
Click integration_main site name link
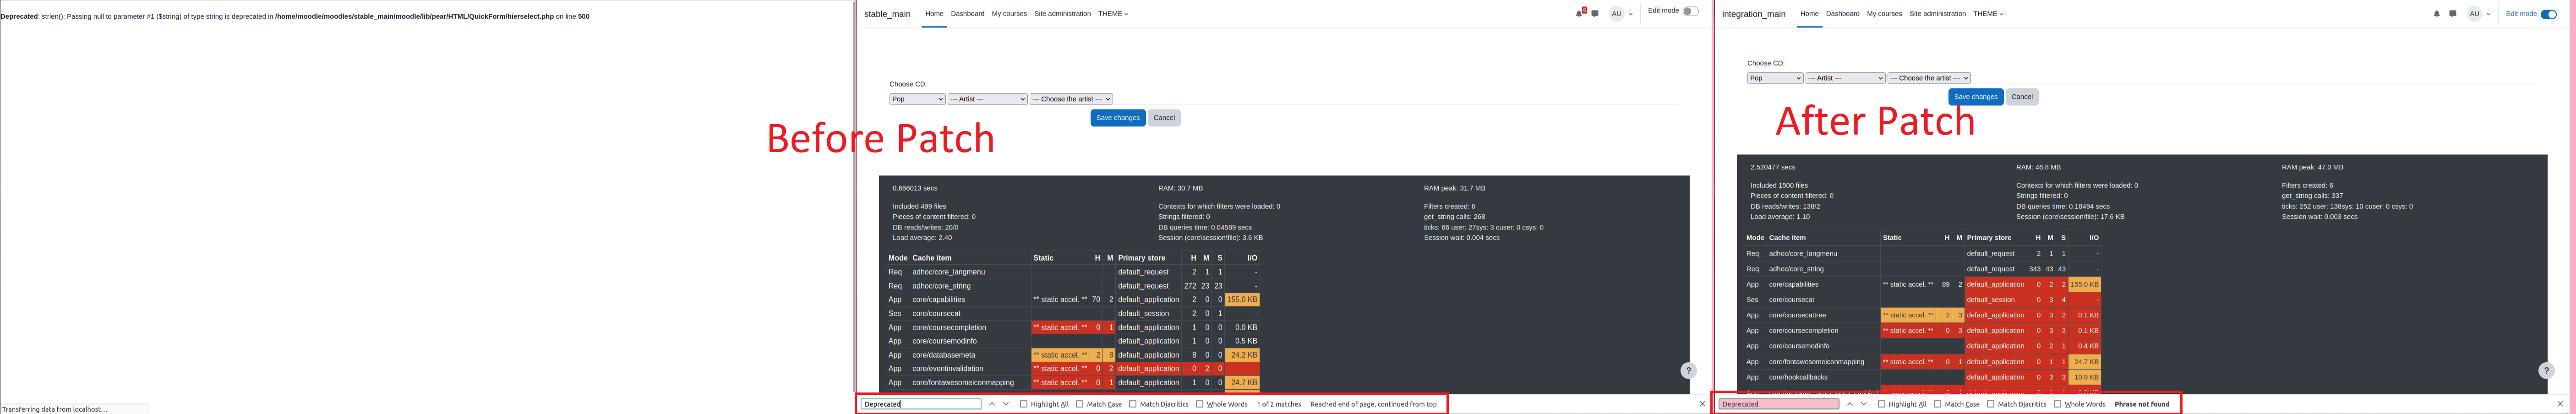pos(1754,14)
